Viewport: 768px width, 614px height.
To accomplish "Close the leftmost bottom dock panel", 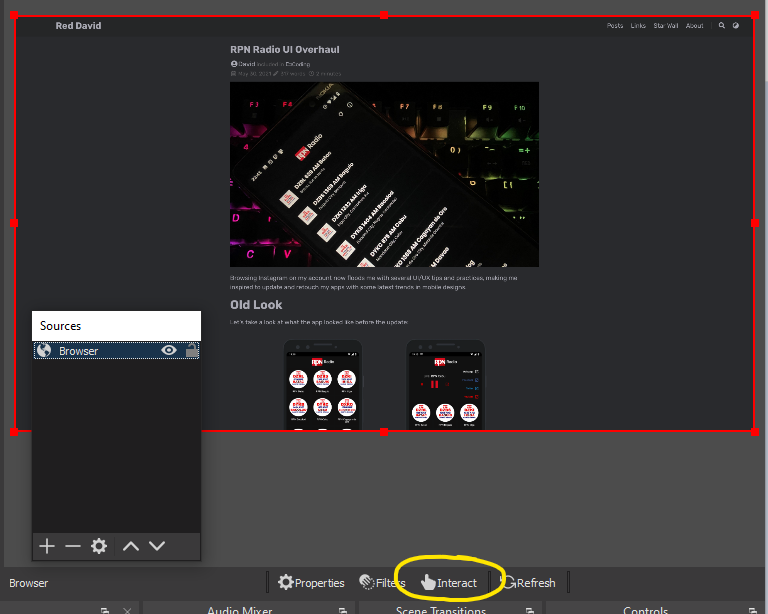I will pos(127,611).
